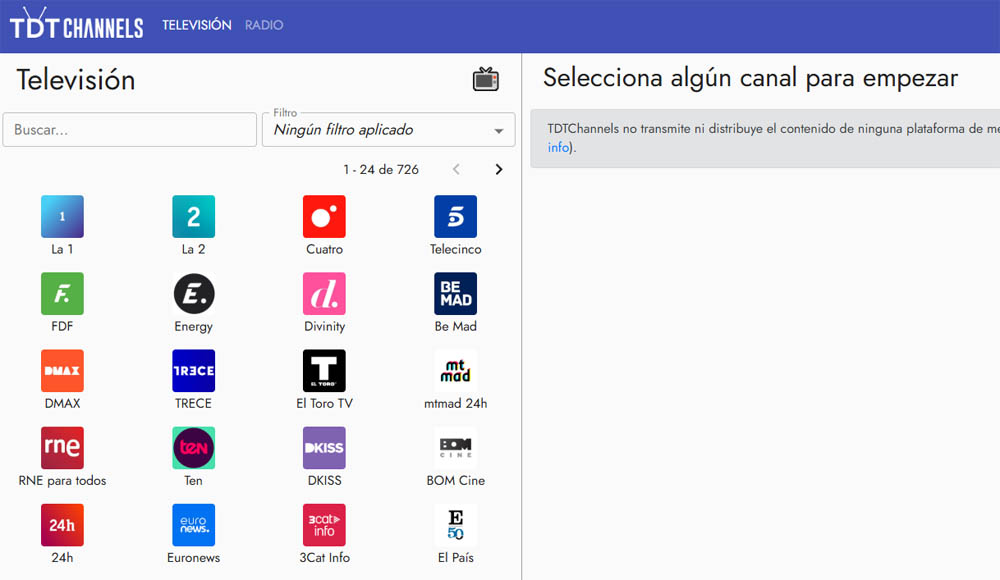
Task: Click the 'El Toro TV' label
Action: pyautogui.click(x=324, y=403)
